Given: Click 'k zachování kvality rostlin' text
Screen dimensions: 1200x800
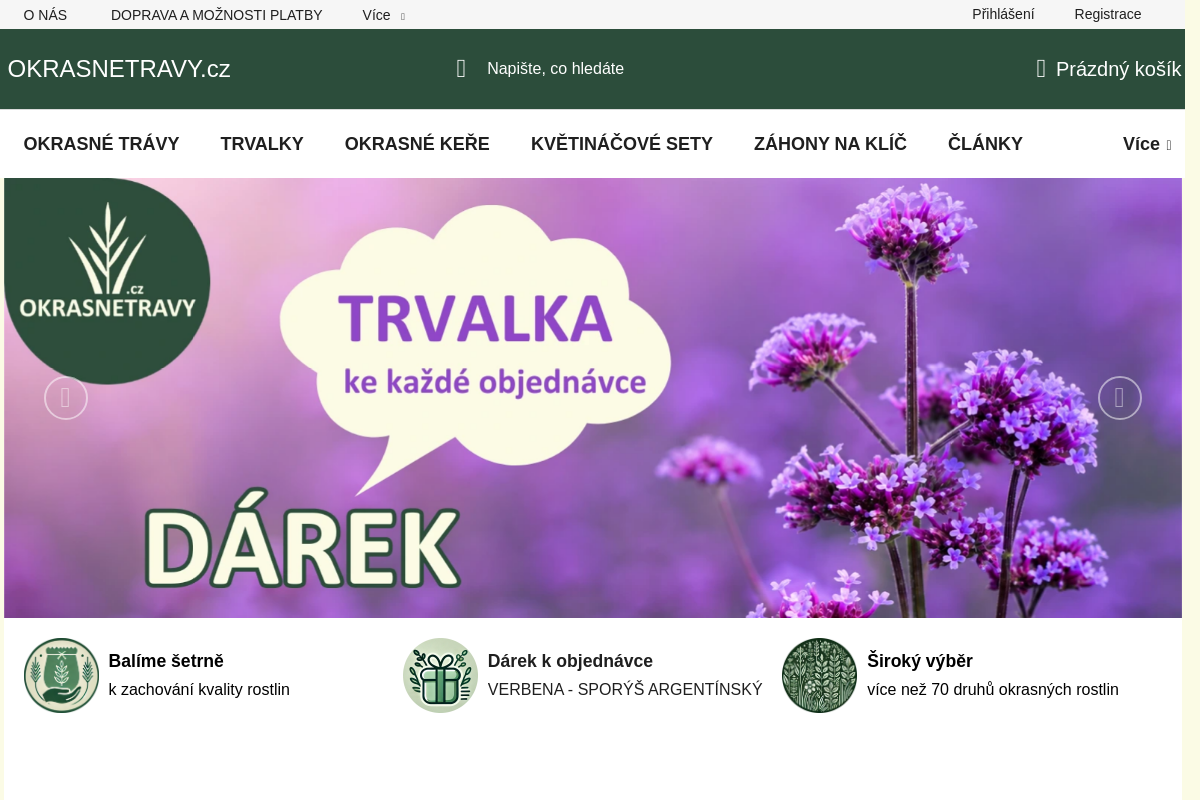Looking at the screenshot, I should click(x=199, y=690).
